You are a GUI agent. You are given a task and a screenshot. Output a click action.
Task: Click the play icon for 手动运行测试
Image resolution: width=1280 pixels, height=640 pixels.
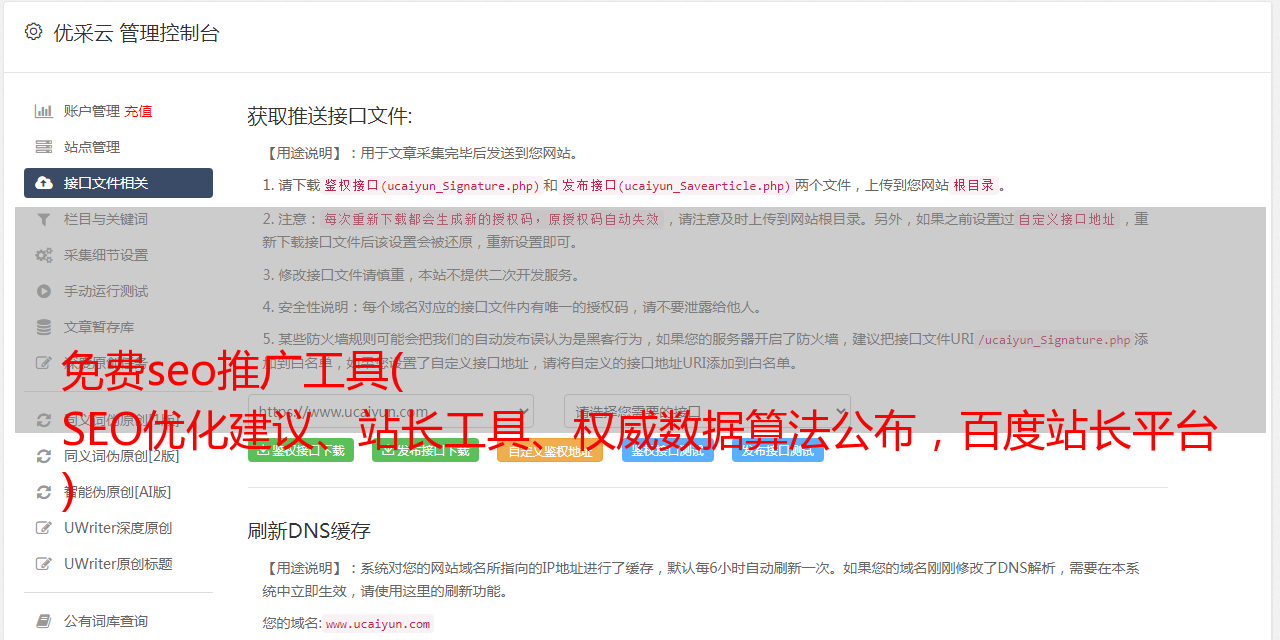pyautogui.click(x=44, y=291)
